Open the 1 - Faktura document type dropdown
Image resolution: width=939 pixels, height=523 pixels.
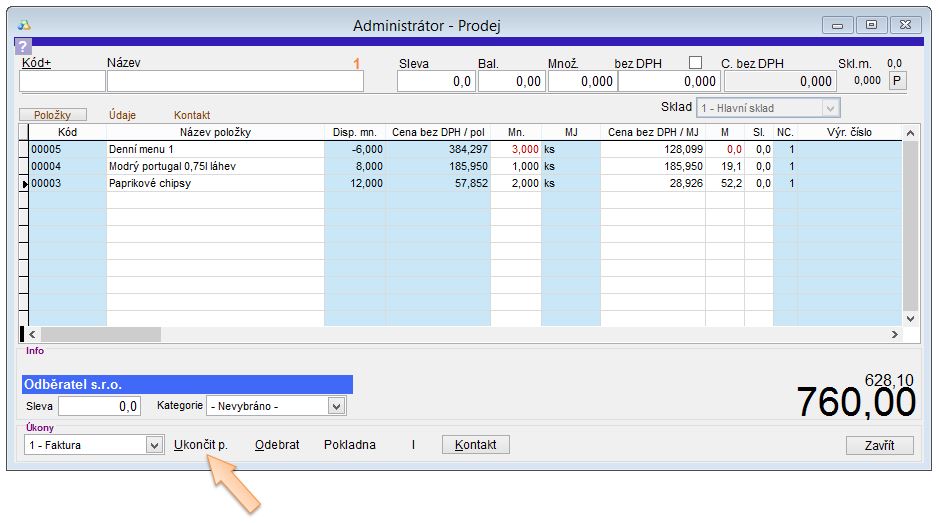tap(154, 445)
